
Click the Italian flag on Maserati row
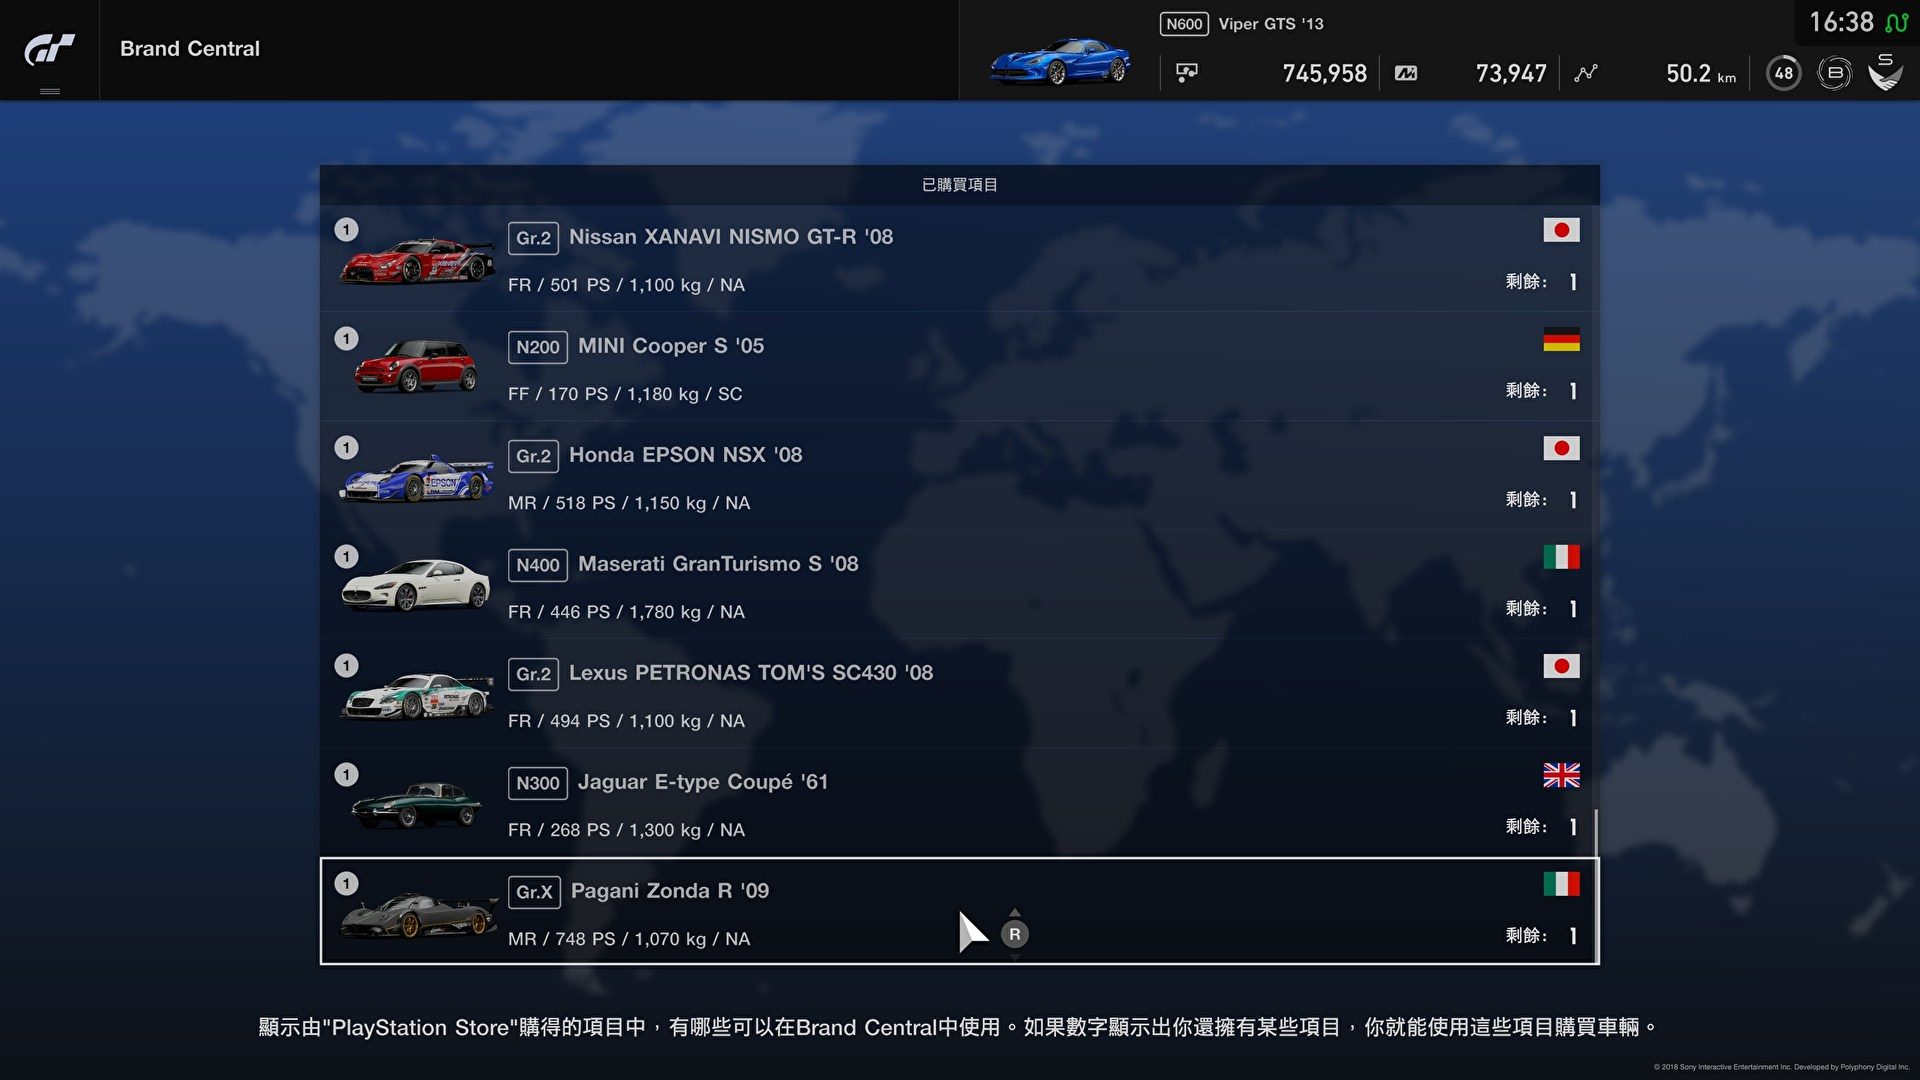click(x=1561, y=557)
